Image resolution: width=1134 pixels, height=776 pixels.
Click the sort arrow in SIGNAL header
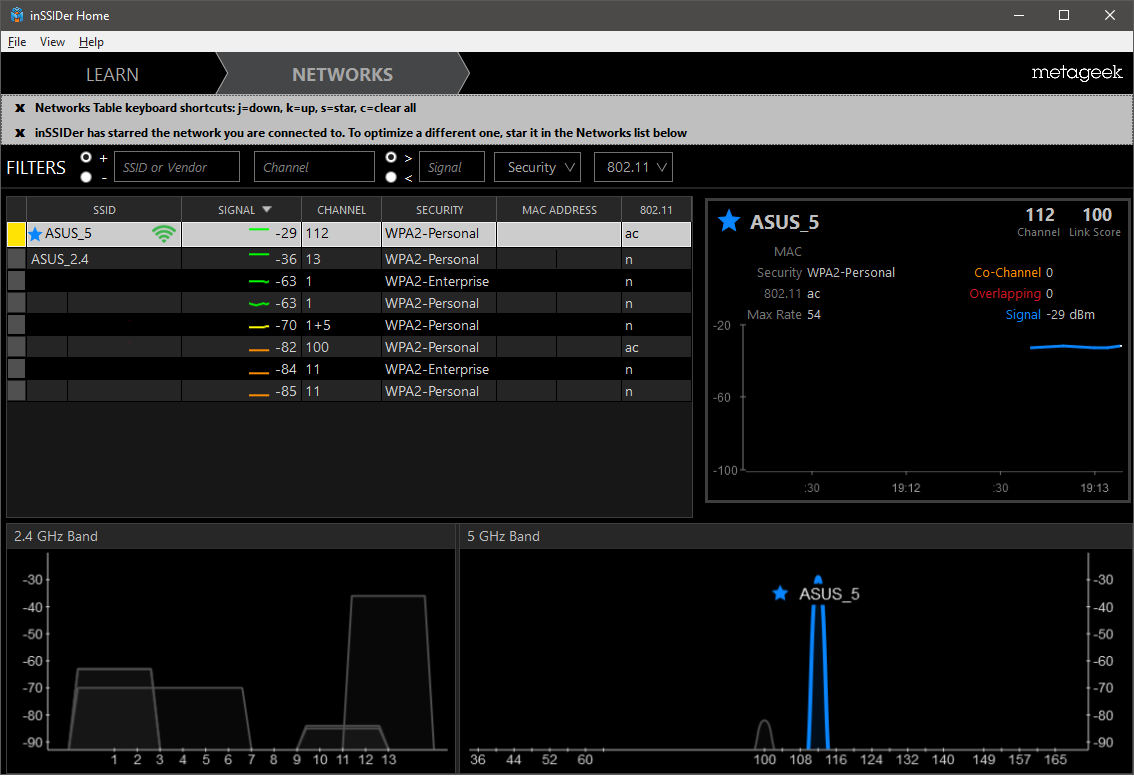coord(267,210)
